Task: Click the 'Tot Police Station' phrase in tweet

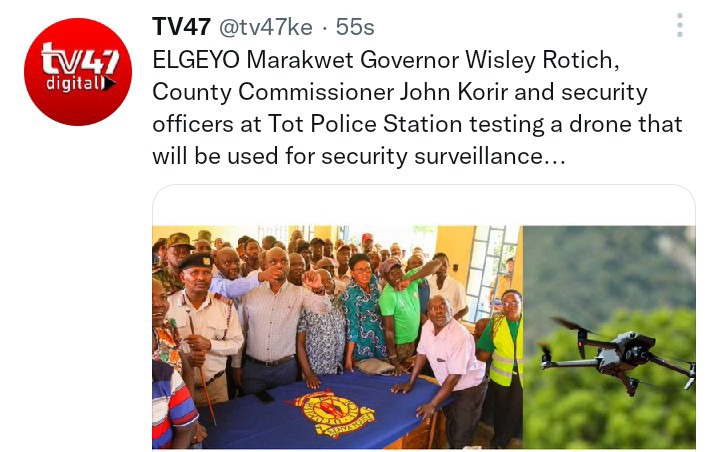Action: click(365, 124)
